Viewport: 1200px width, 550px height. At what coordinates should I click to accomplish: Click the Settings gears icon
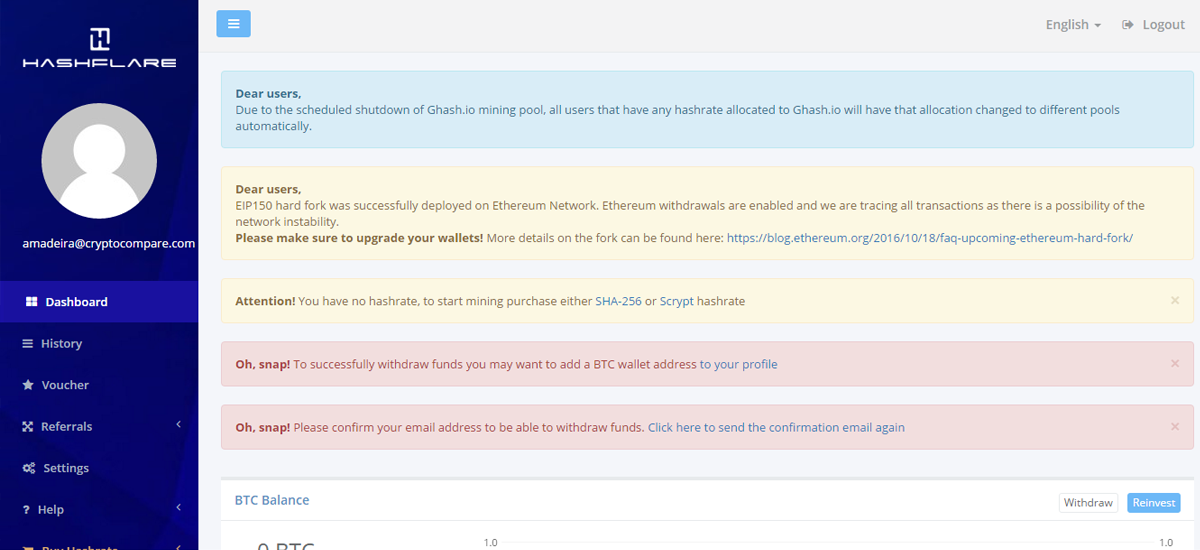tap(29, 468)
